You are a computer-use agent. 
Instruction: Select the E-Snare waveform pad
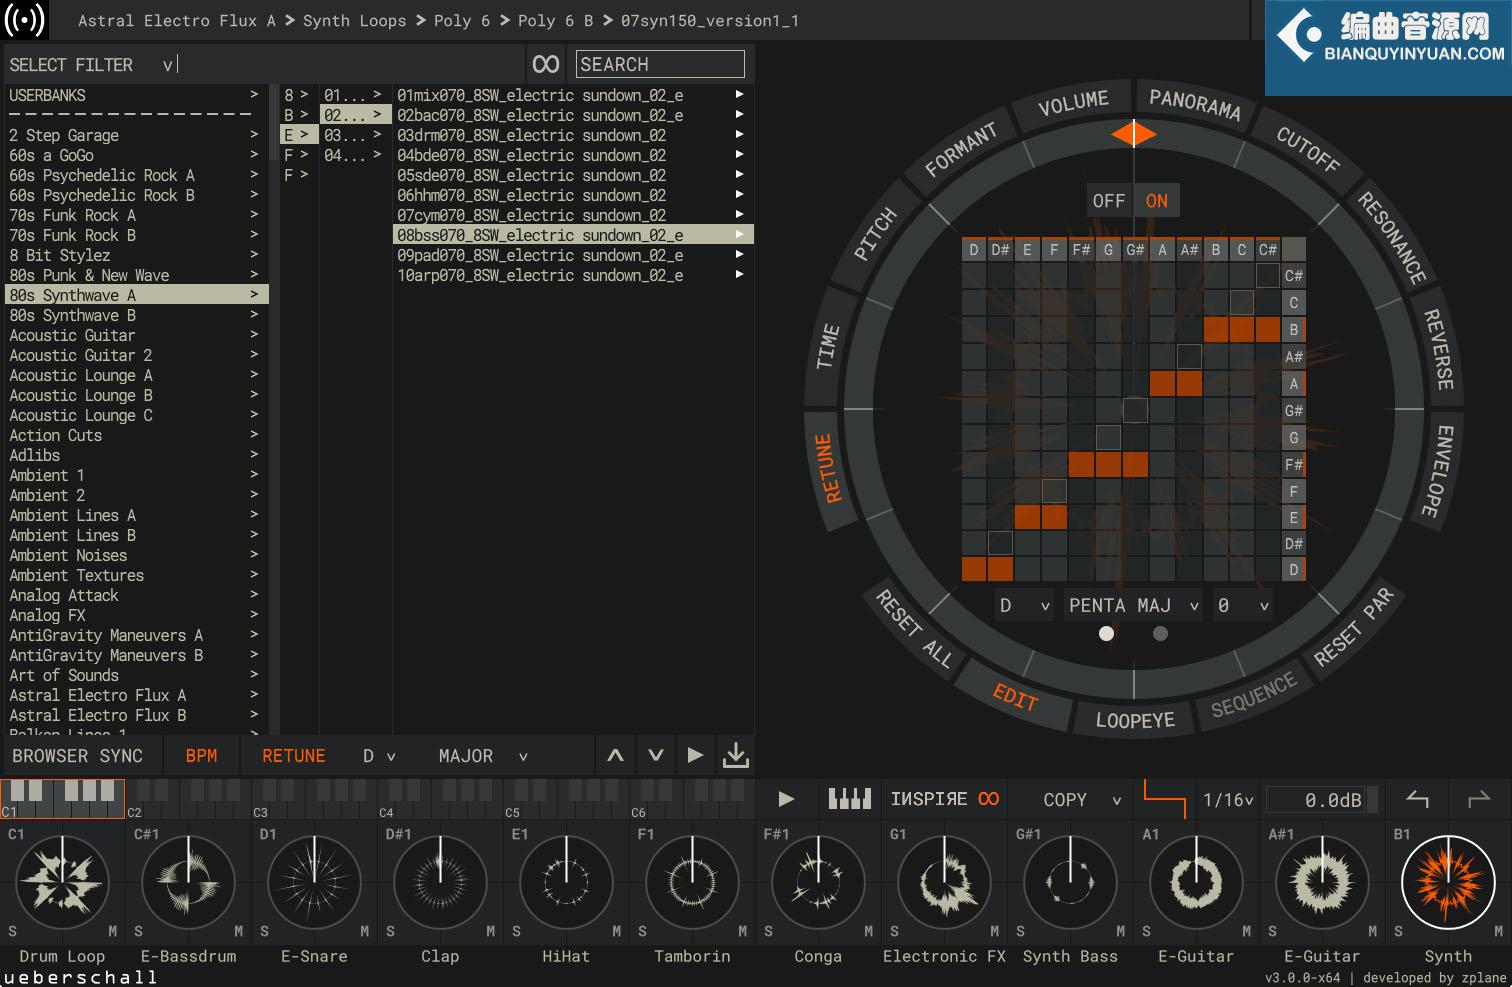pos(314,883)
